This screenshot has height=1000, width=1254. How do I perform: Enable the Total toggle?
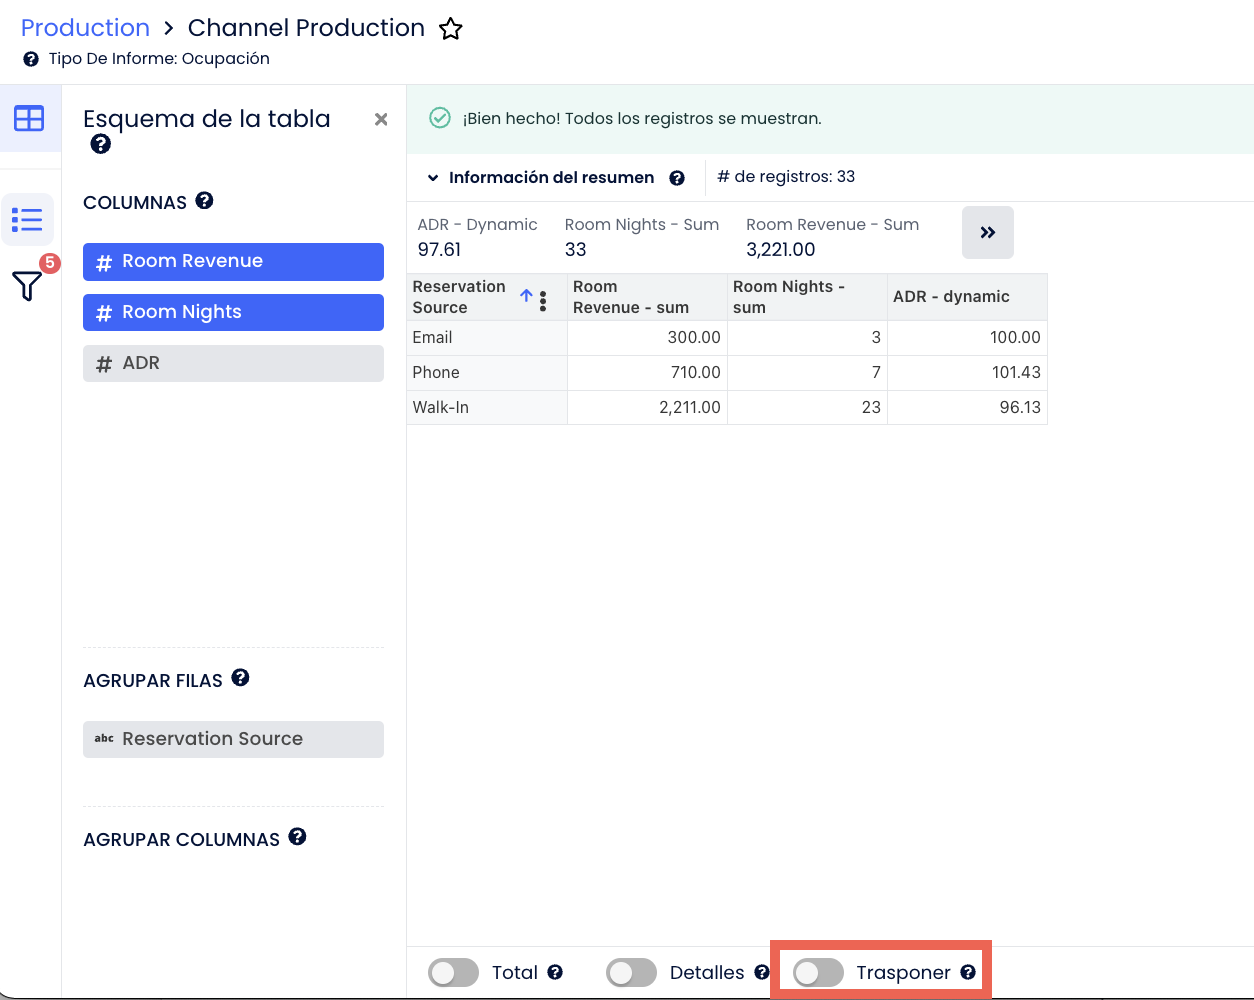pyautogui.click(x=454, y=973)
